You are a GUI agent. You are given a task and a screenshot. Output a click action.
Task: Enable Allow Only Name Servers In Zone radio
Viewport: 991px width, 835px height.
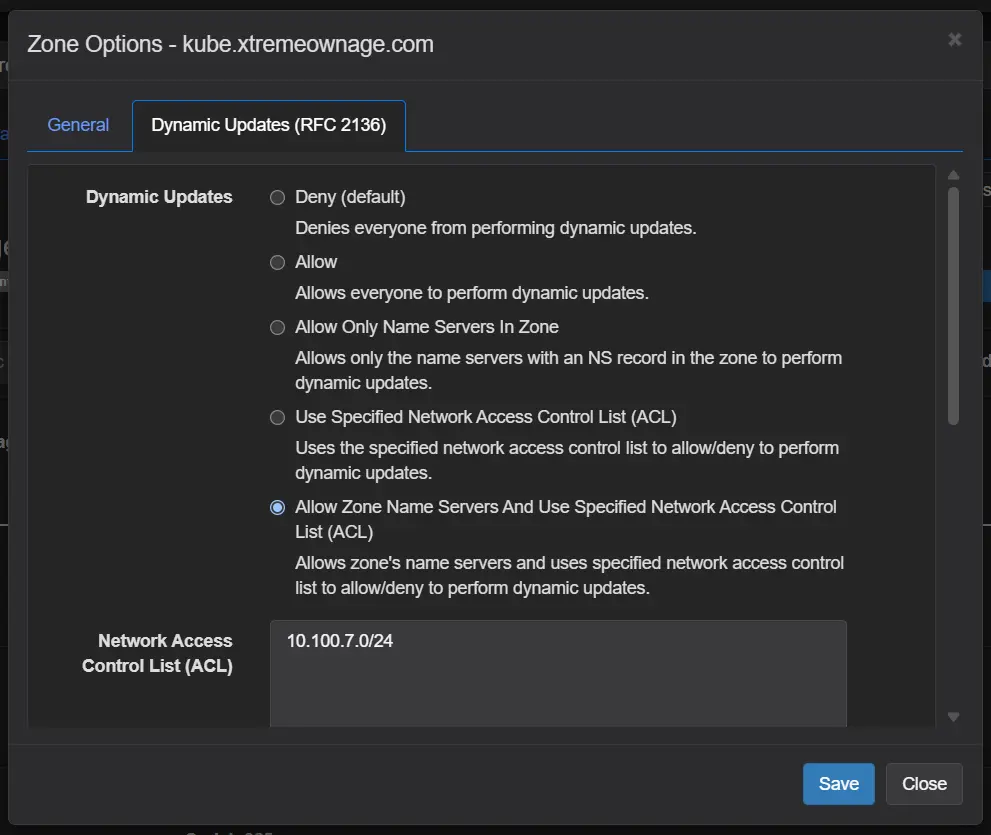278,327
